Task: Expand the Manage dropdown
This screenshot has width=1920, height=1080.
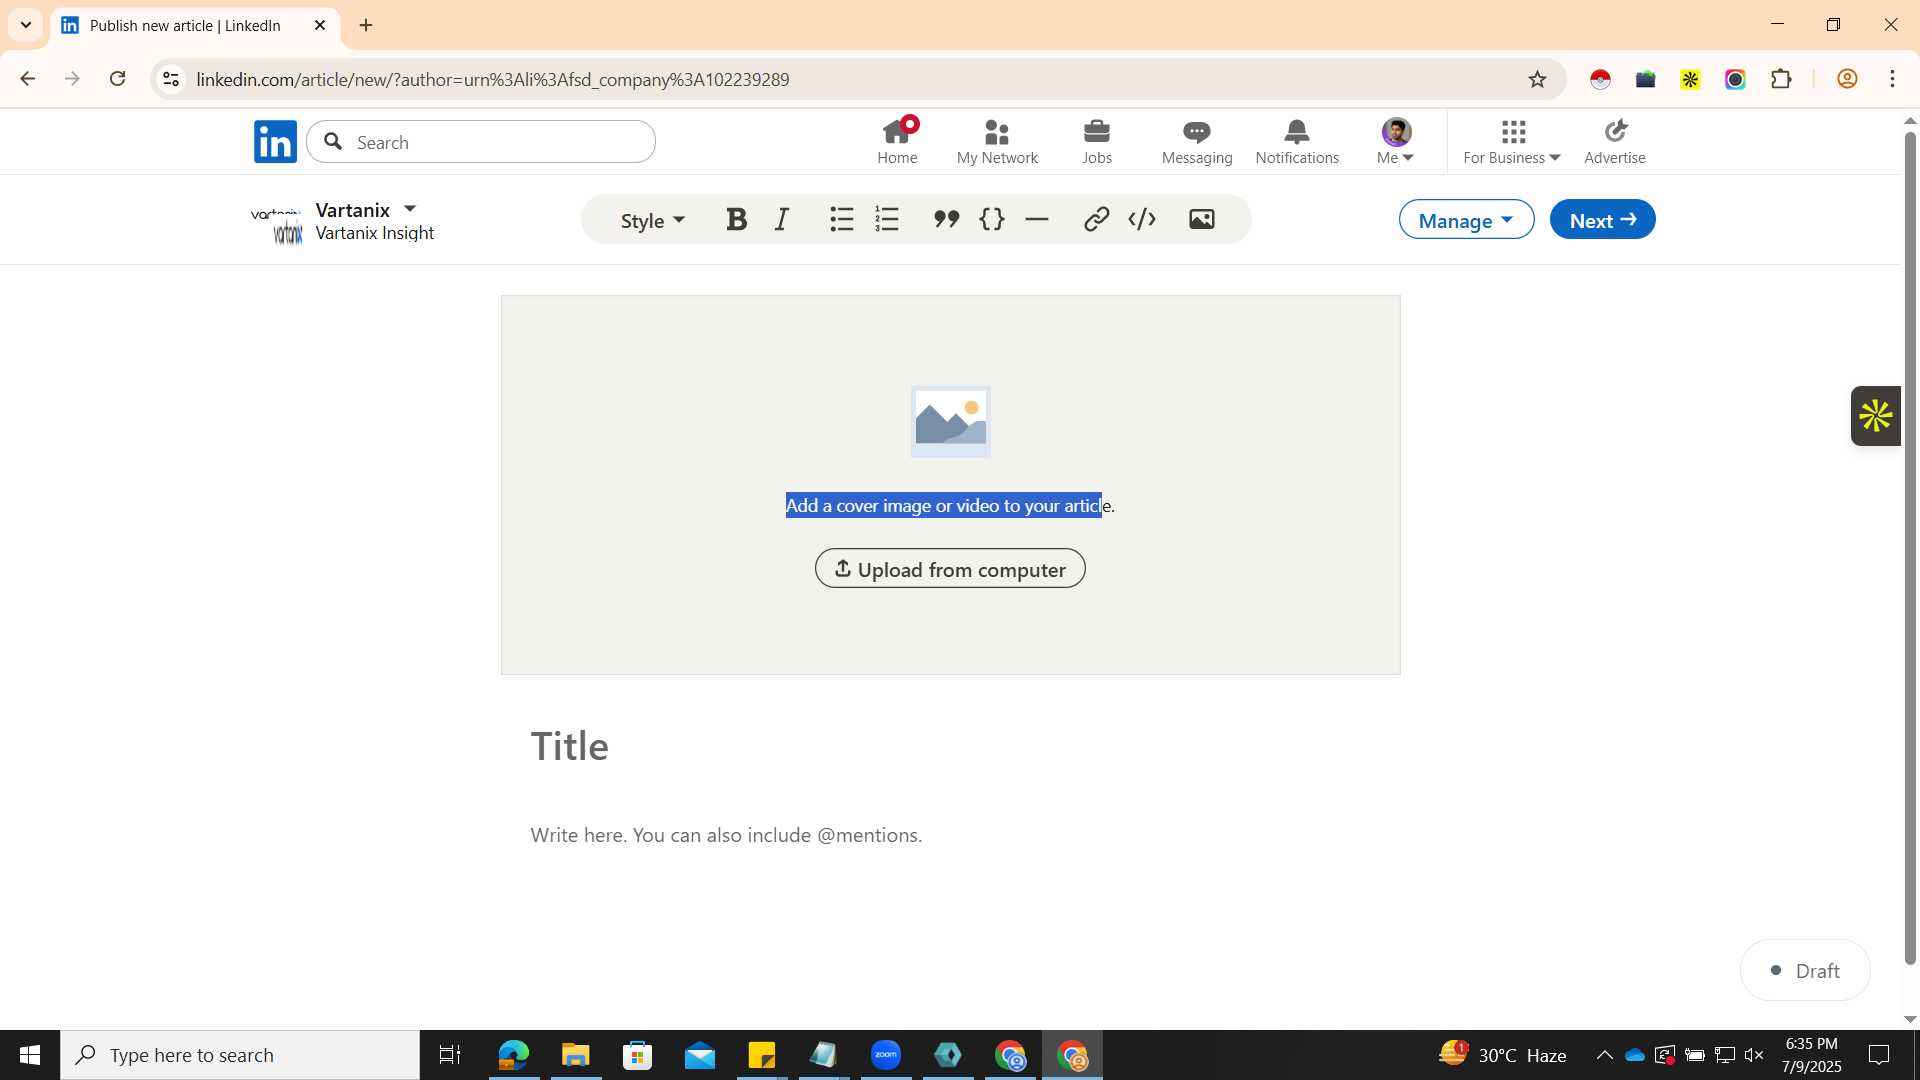Action: pyautogui.click(x=1466, y=220)
